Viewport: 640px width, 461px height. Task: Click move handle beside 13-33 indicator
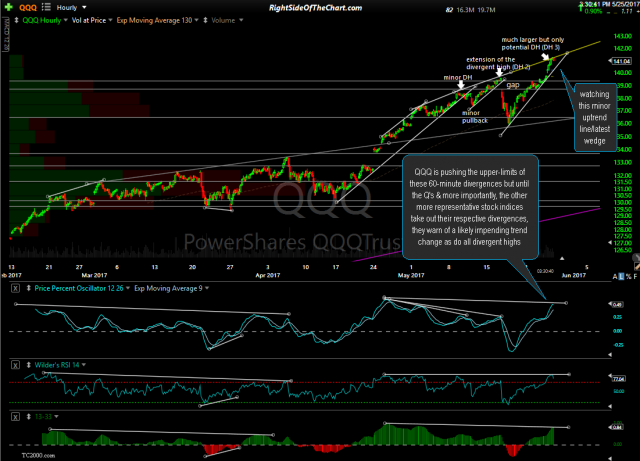coord(29,417)
